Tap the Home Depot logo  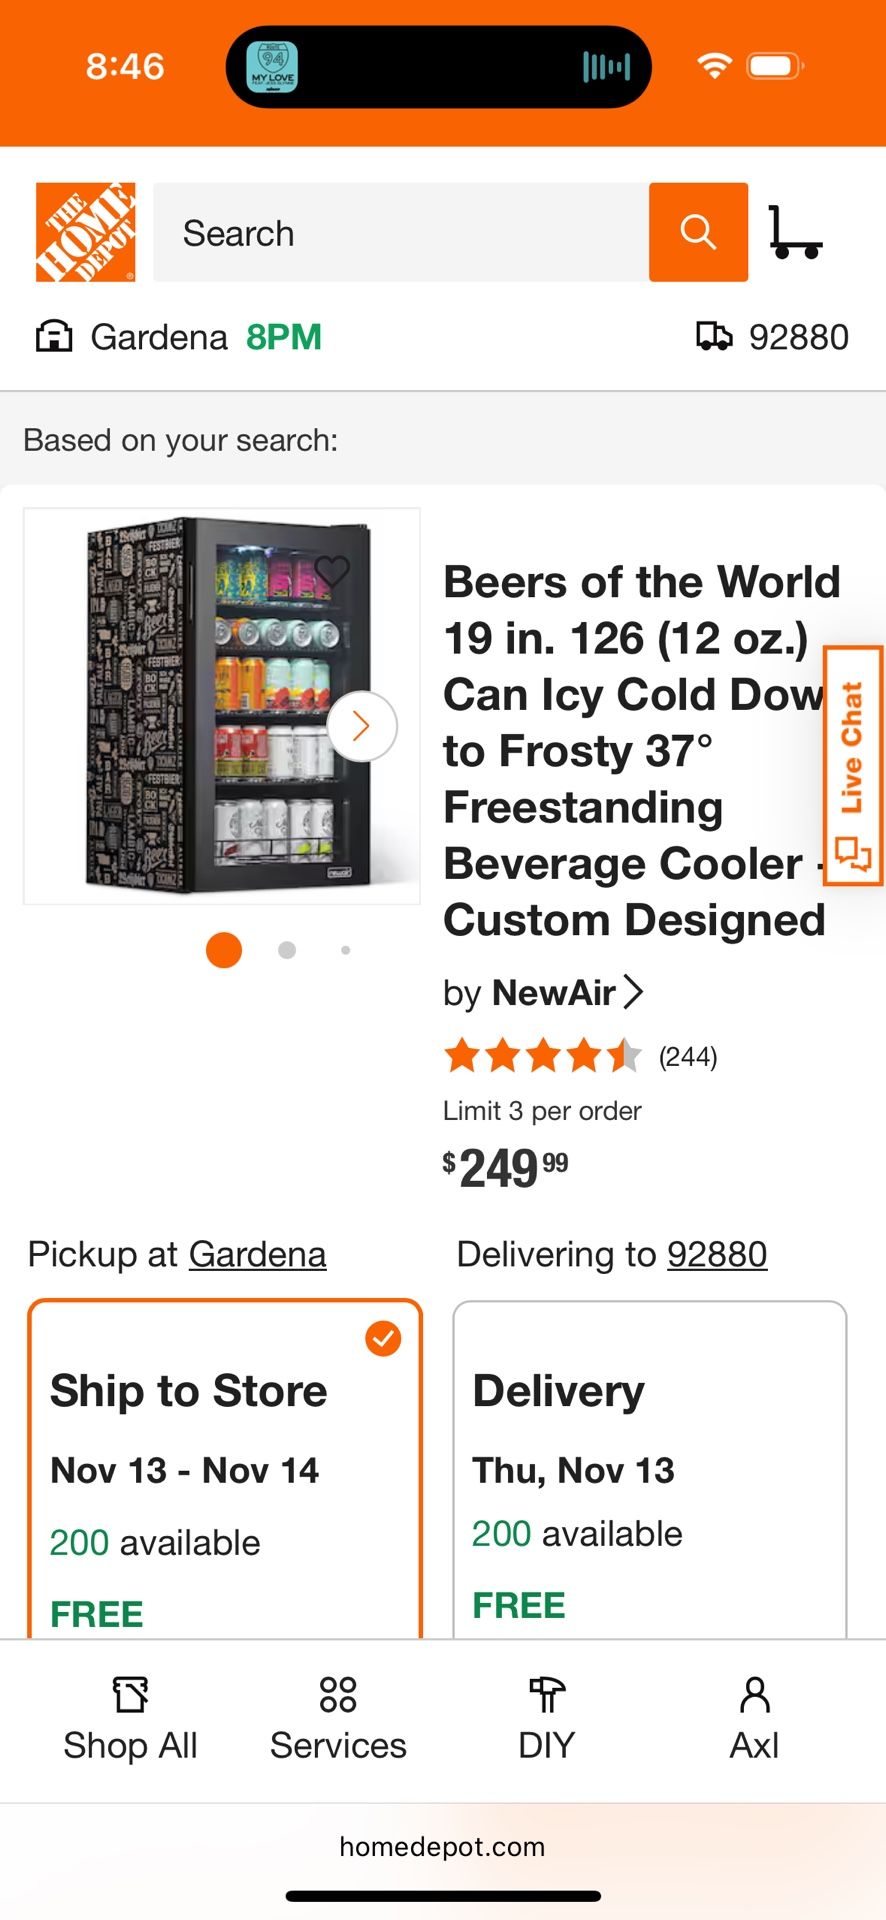coord(86,231)
